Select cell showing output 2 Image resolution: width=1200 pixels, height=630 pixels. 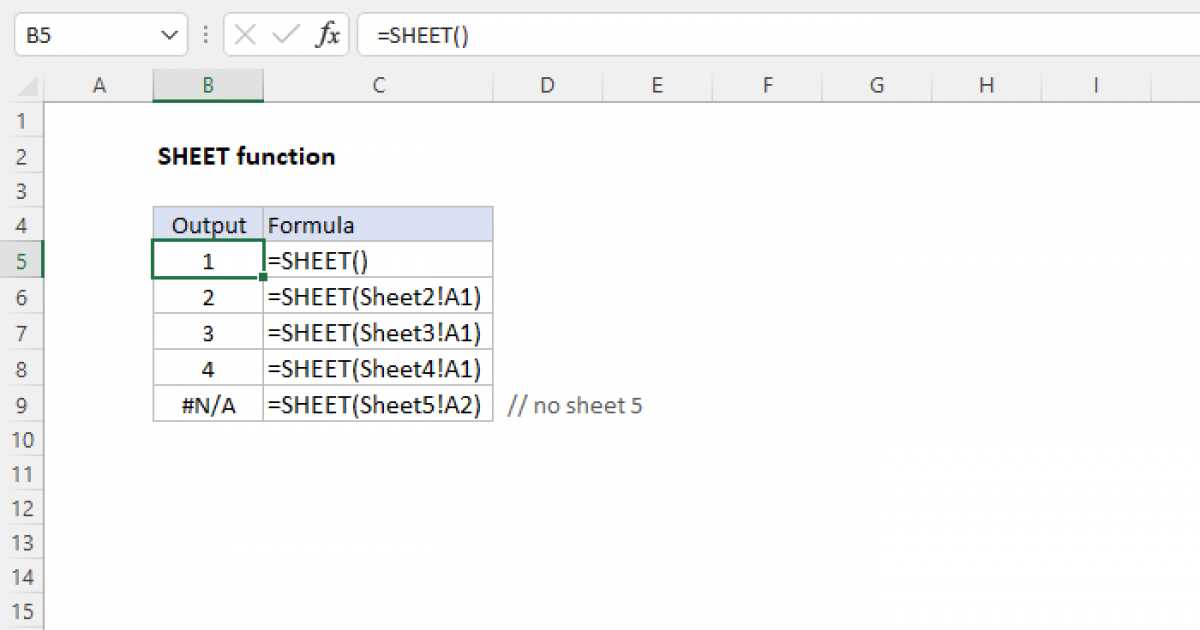pos(208,296)
